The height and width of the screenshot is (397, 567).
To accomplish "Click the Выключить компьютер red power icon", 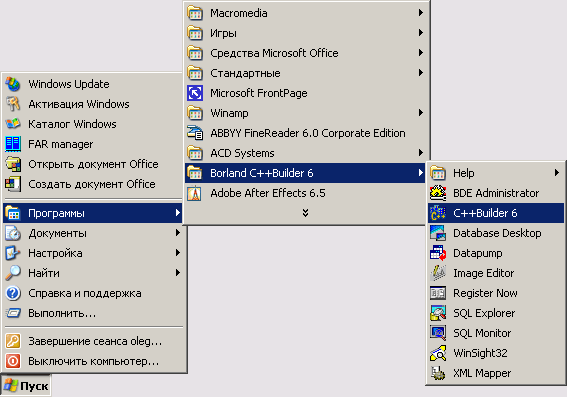I will tap(13, 361).
